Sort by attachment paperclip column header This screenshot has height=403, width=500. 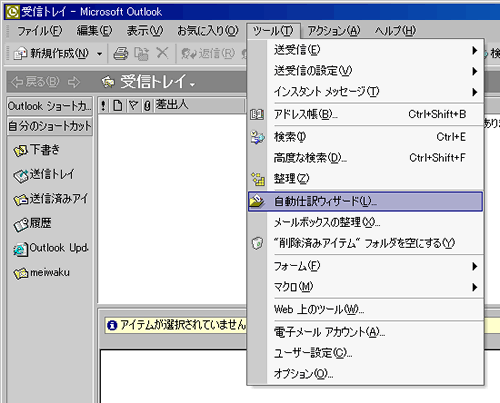pyautogui.click(x=148, y=106)
